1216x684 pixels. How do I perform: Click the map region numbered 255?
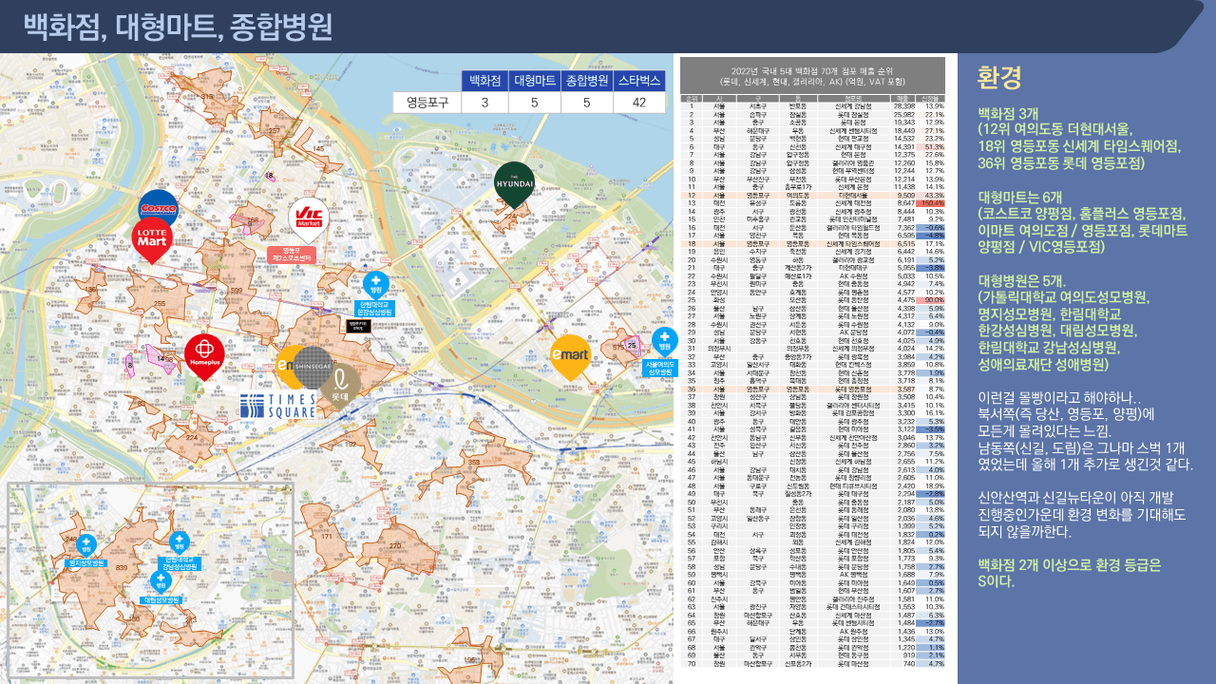(x=159, y=303)
